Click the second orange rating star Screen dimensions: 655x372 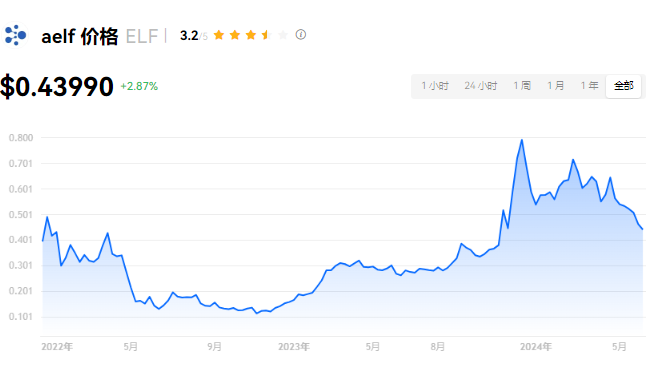(x=235, y=35)
